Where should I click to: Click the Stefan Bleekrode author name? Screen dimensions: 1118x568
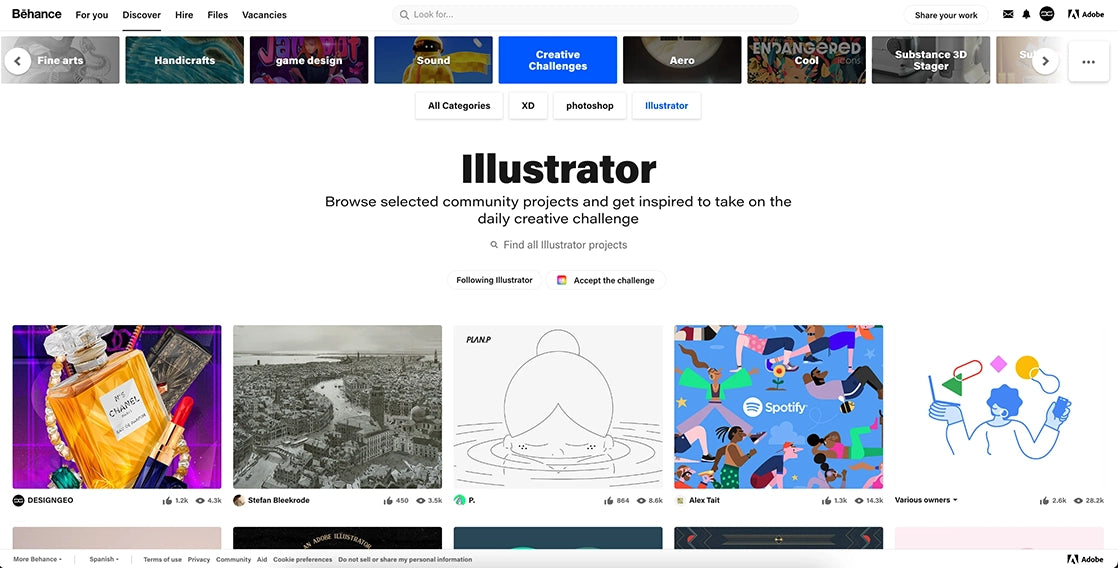tap(279, 500)
